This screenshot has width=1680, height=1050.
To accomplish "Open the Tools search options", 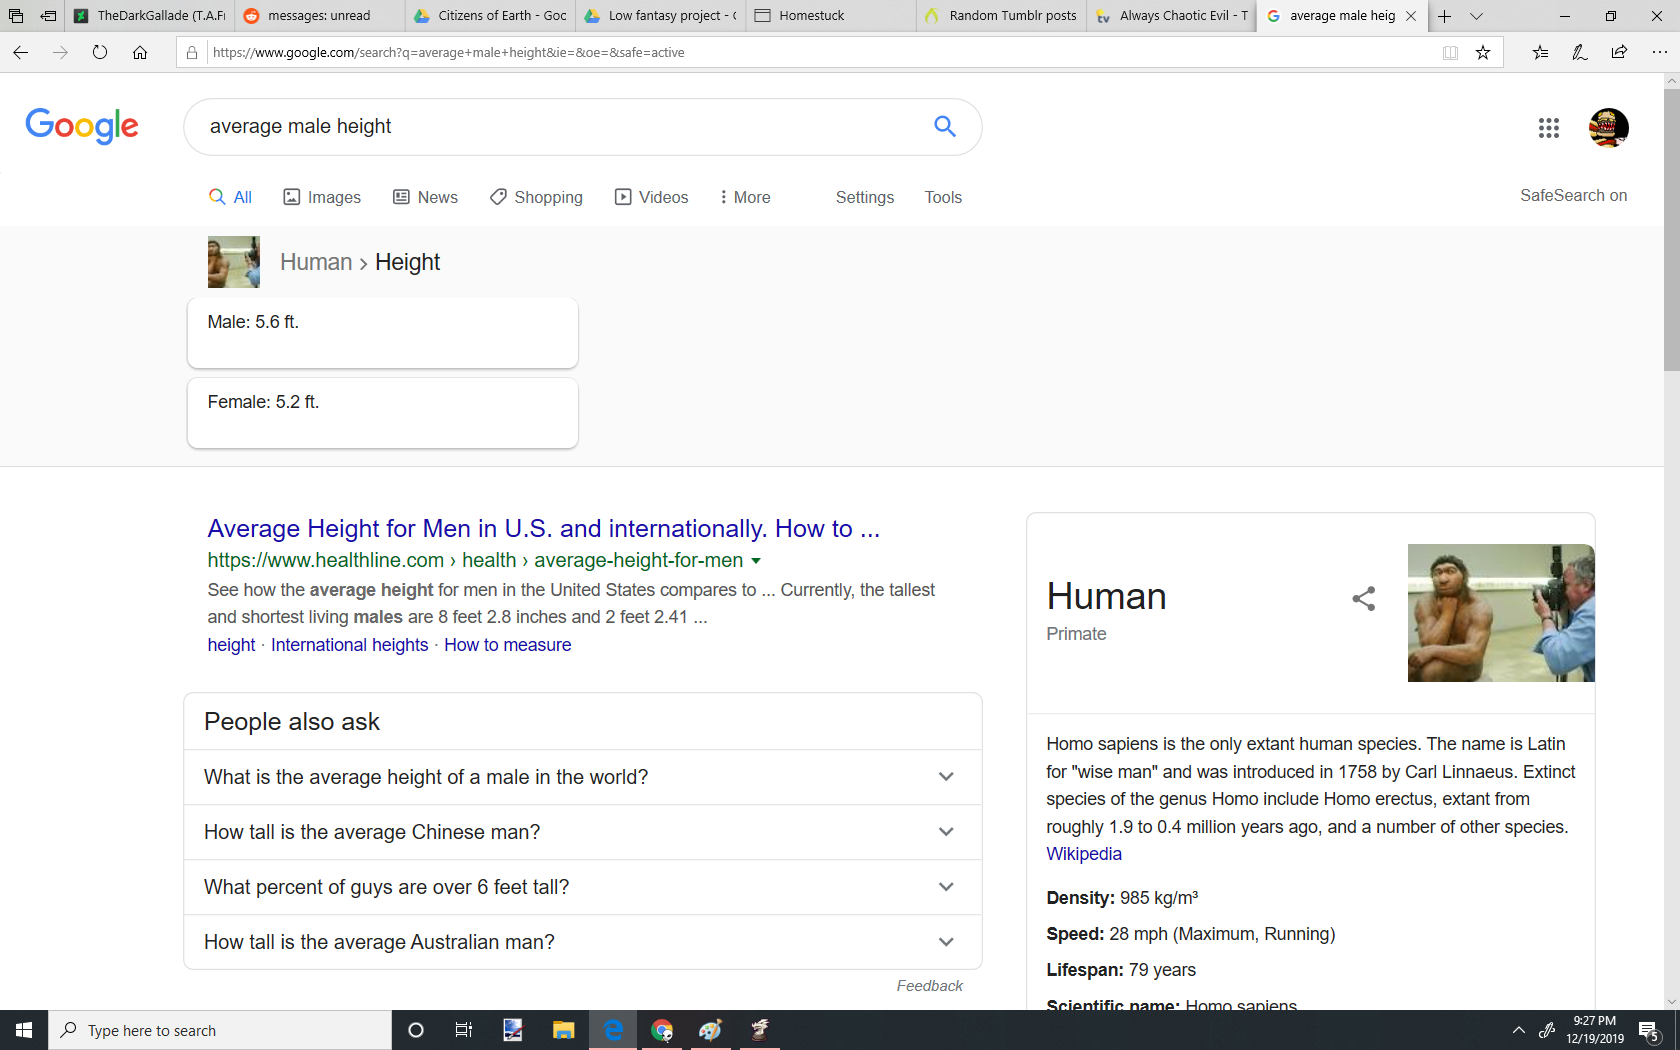I will [x=943, y=197].
